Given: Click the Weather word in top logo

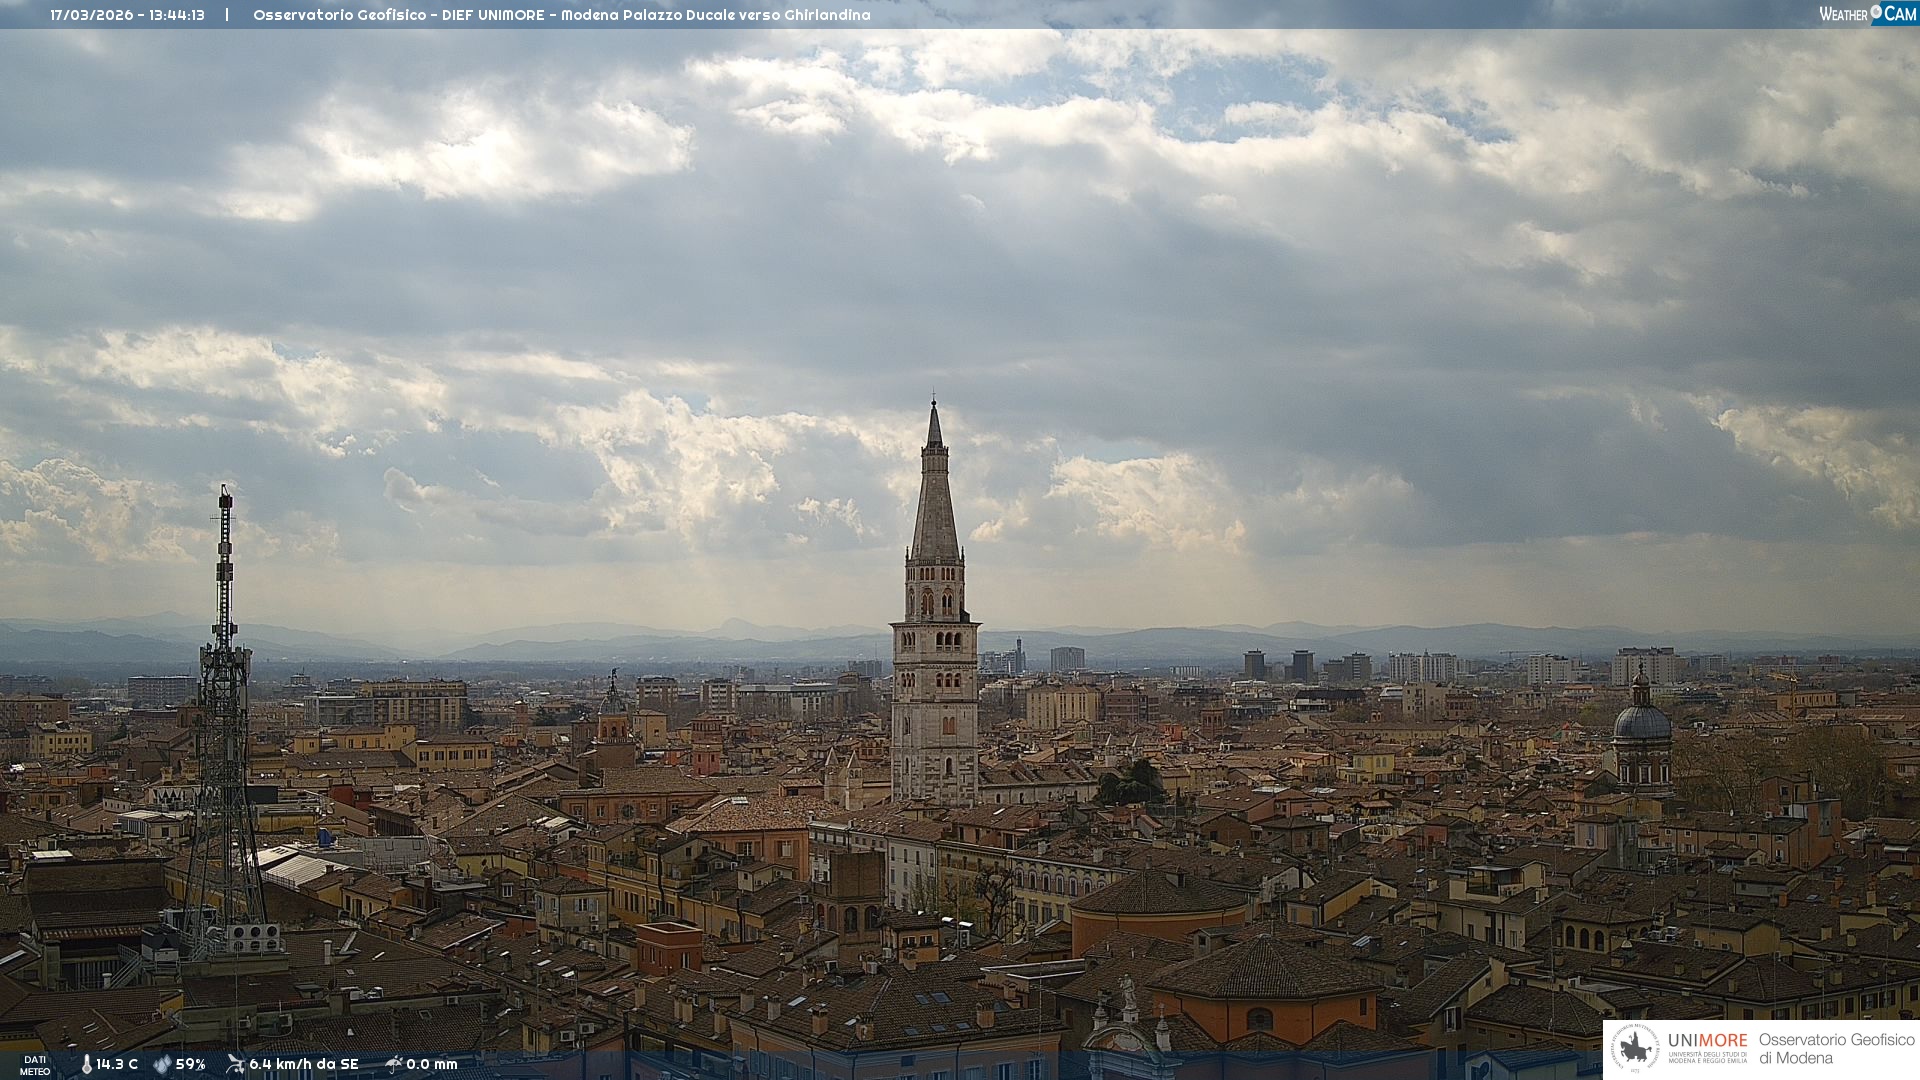Looking at the screenshot, I should pos(1842,14).
